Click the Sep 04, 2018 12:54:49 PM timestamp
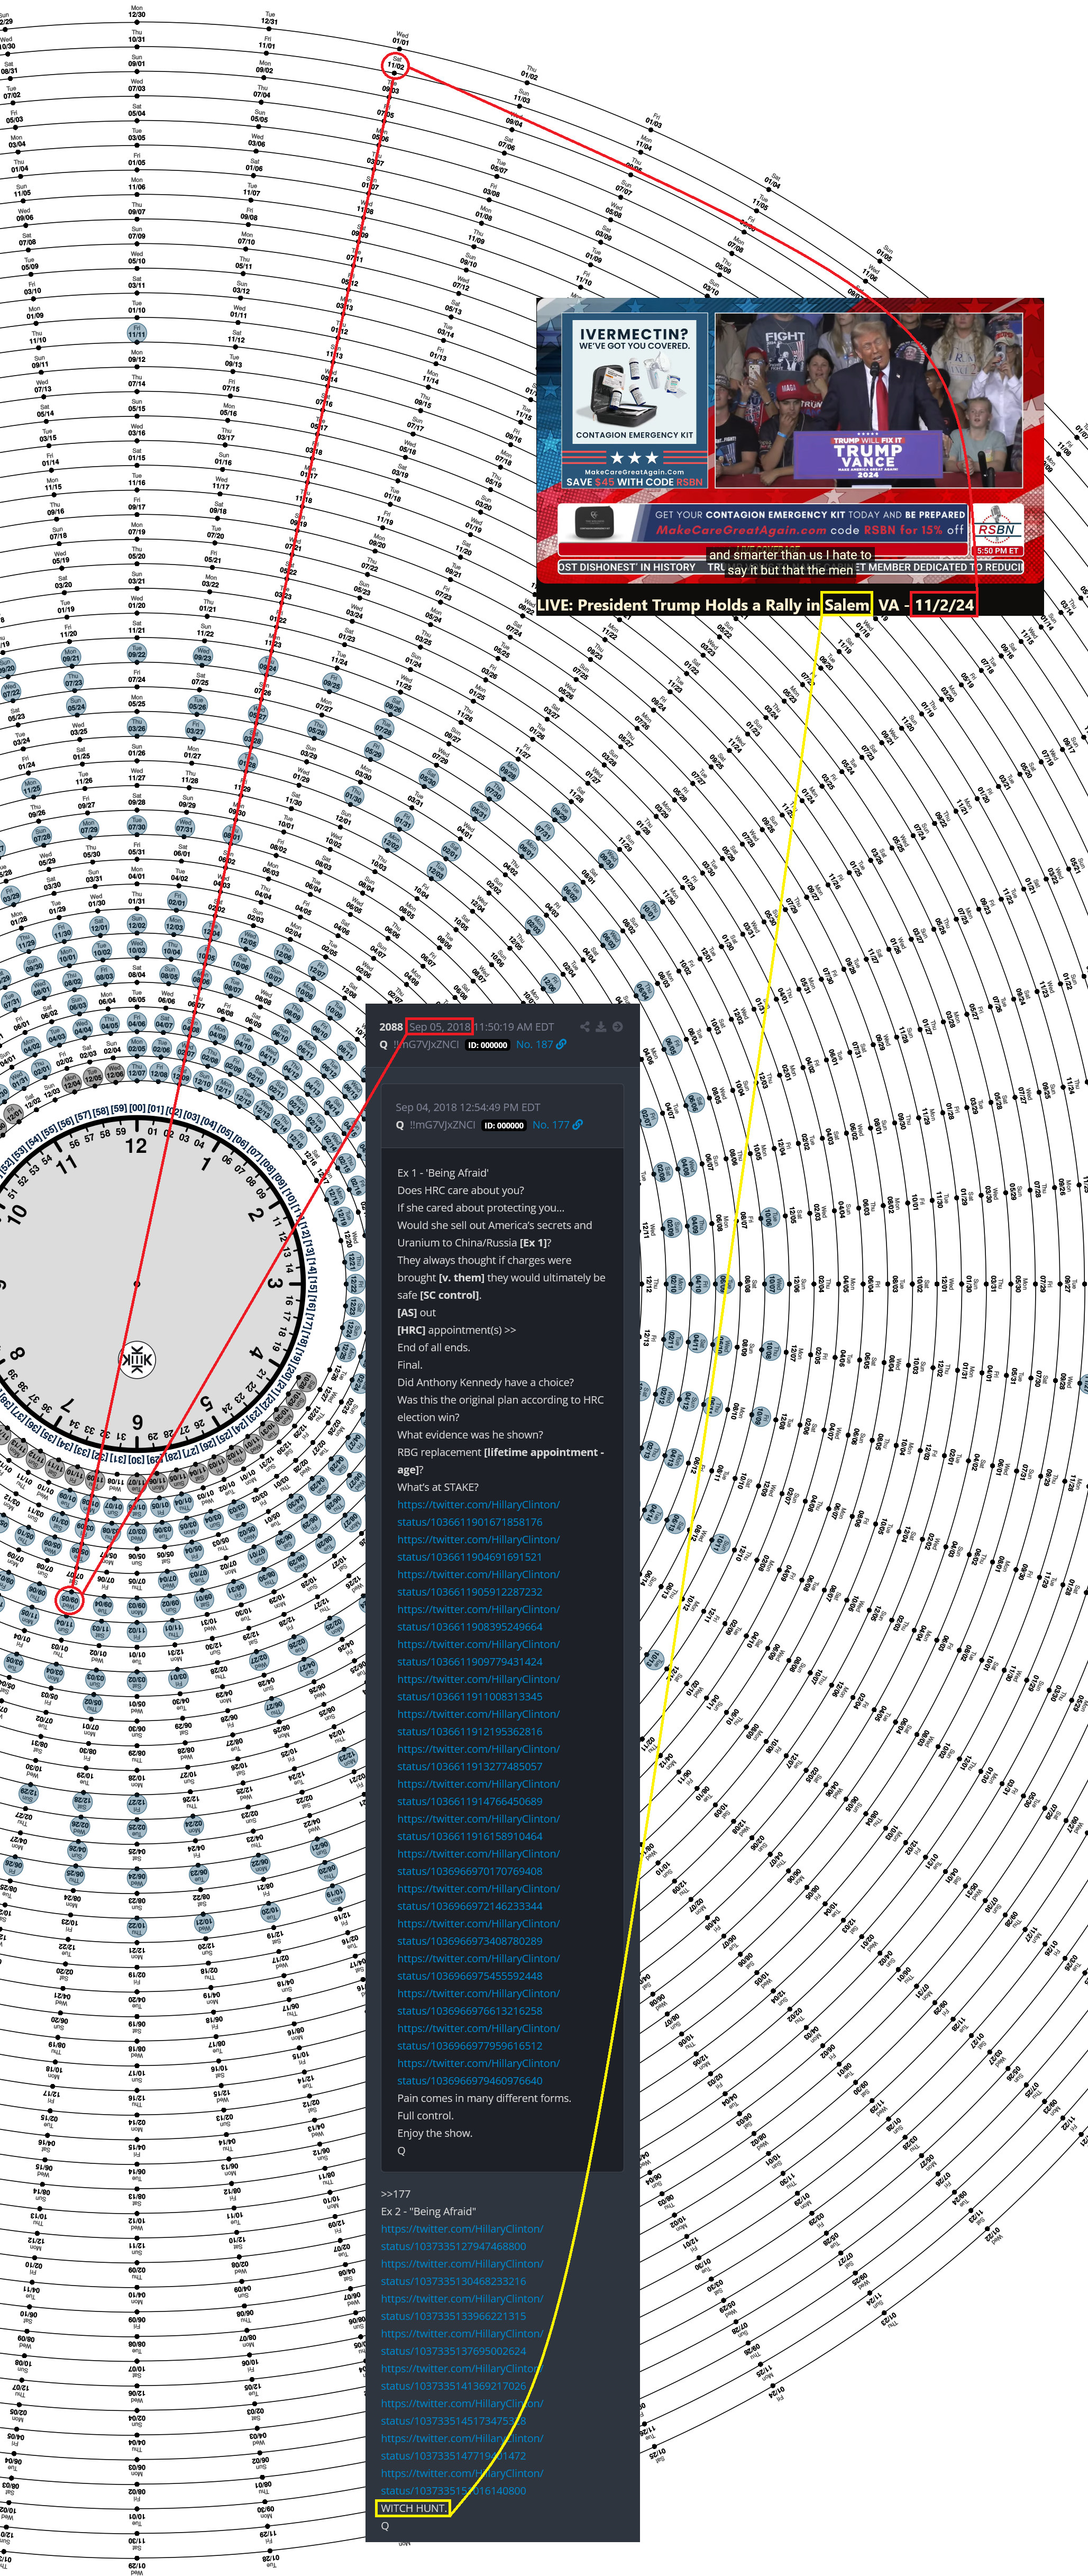Screen dimensions: 1088x2576 point(468,1107)
